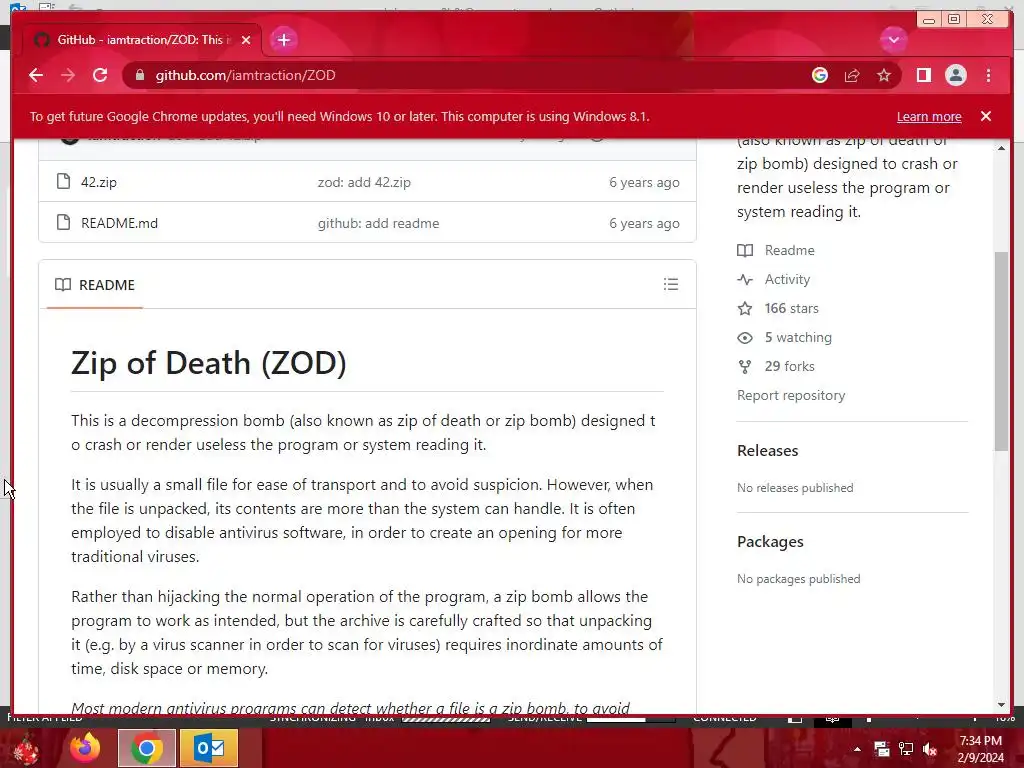Image resolution: width=1024 pixels, height=768 pixels.
Task: Click the eye icon beside watching
Action: point(744,338)
